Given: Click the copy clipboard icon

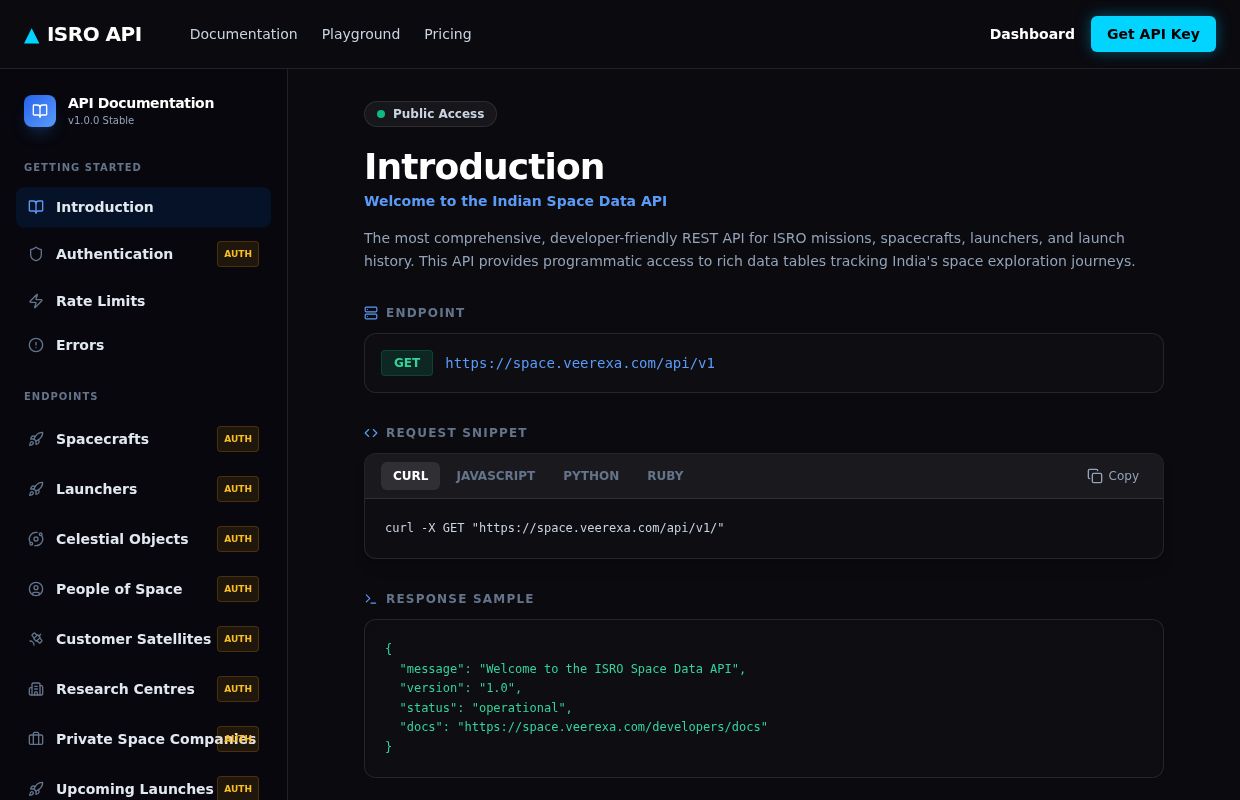Looking at the screenshot, I should [x=1095, y=476].
